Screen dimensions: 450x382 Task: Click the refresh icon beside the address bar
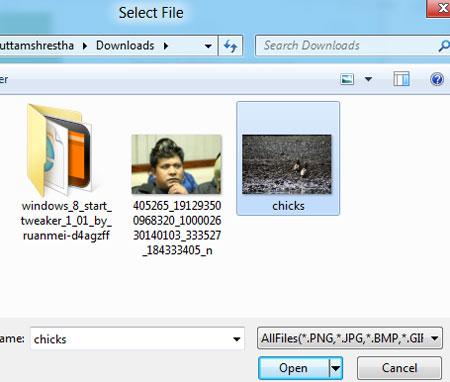pyautogui.click(x=230, y=46)
